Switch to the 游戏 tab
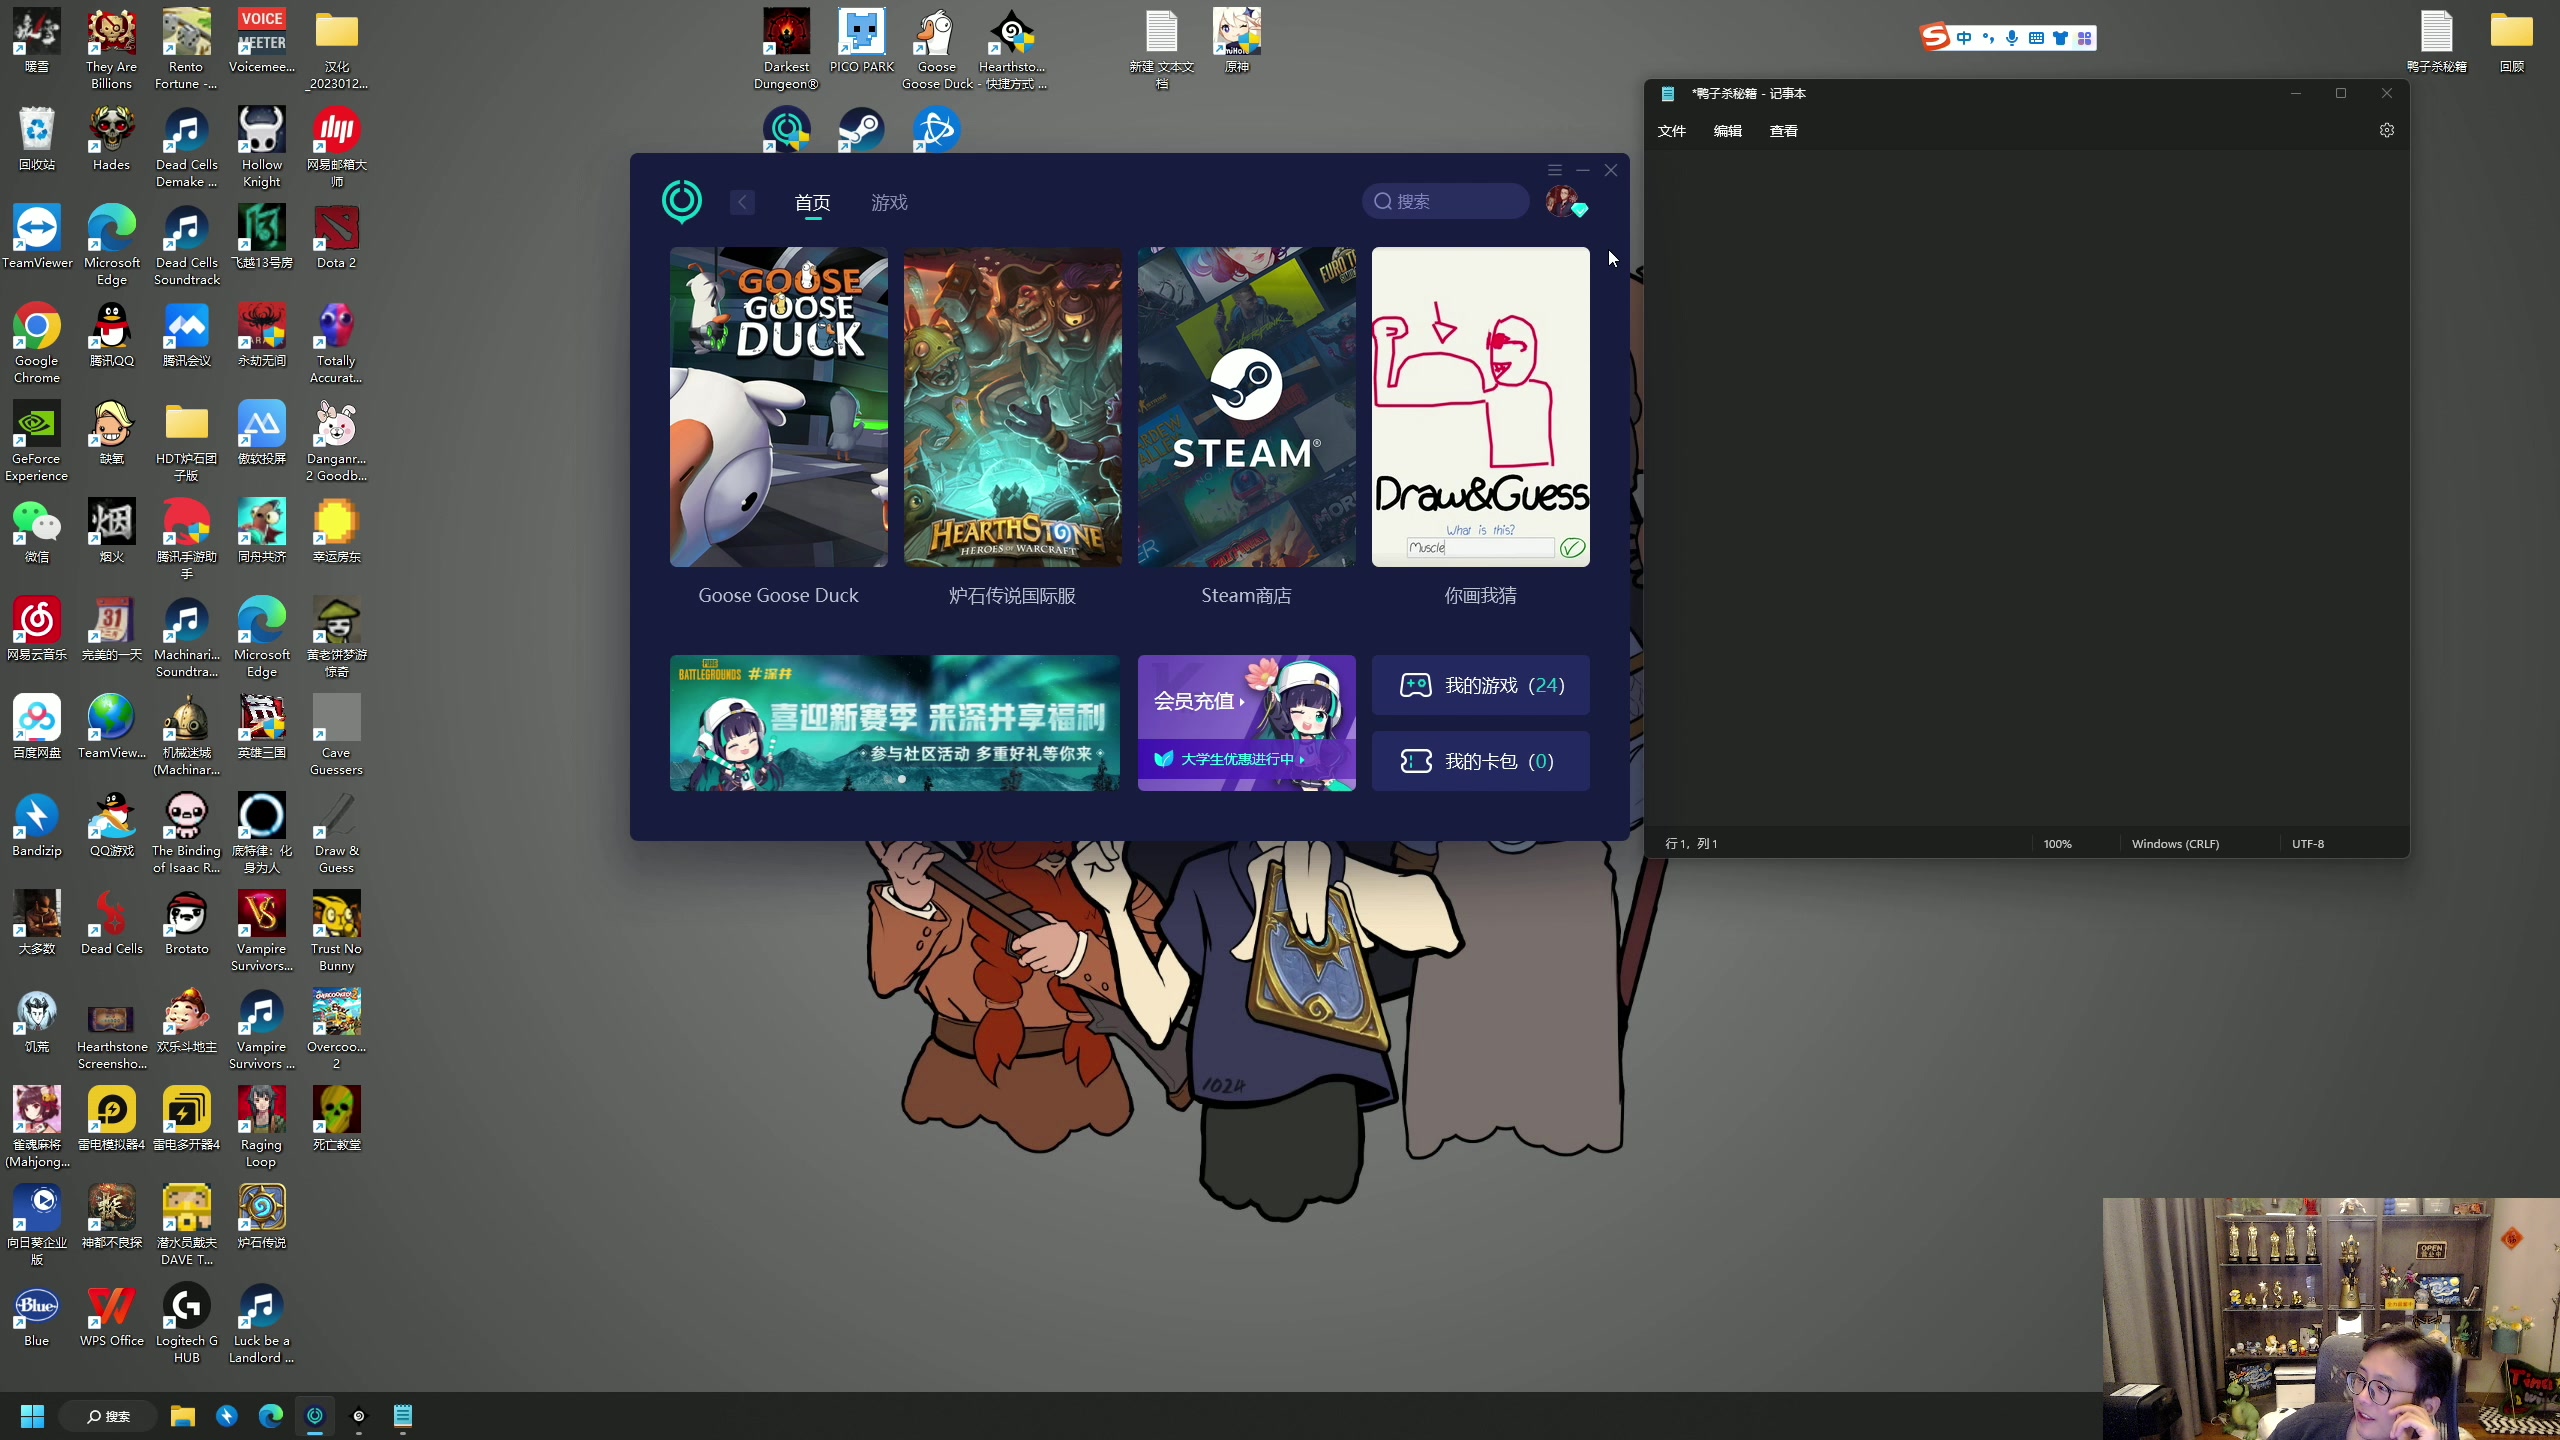This screenshot has width=2560, height=1440. (889, 203)
